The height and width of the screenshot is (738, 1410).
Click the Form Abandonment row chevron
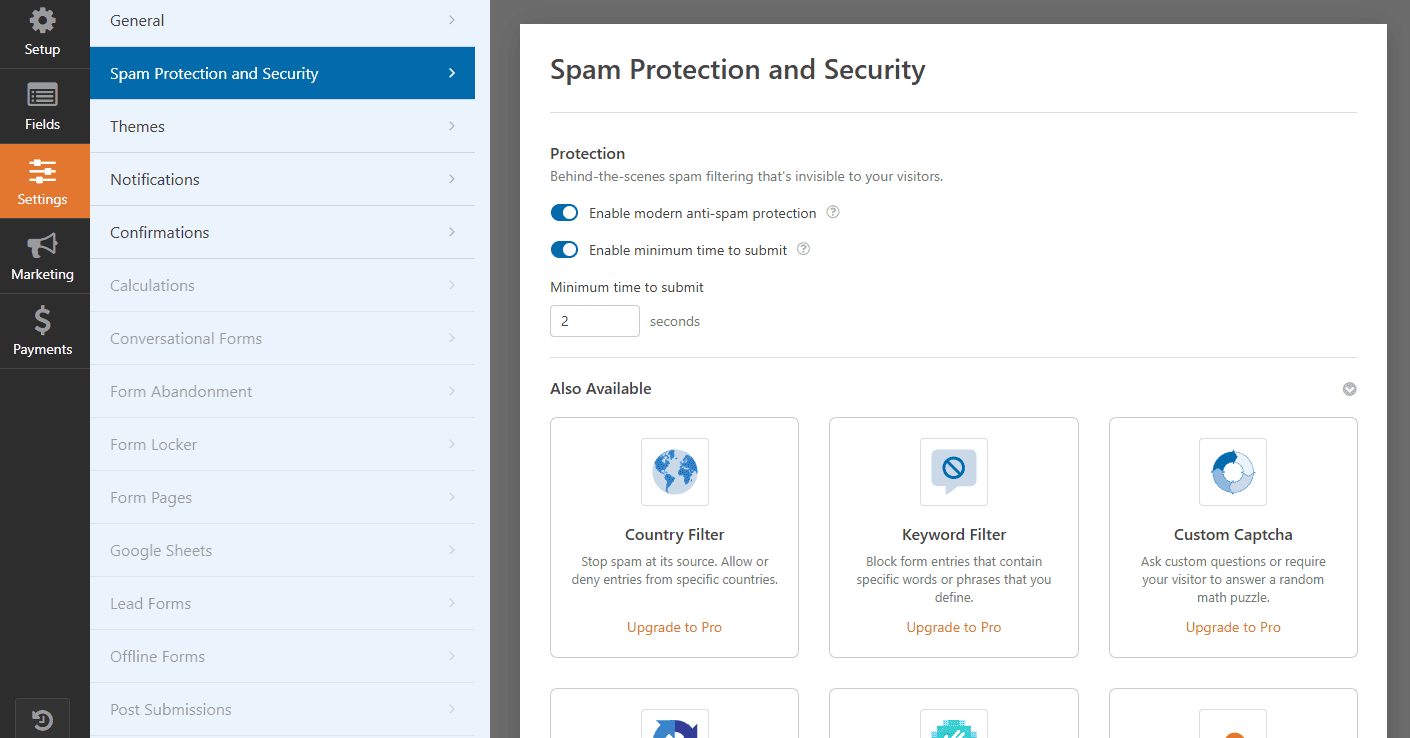point(452,391)
